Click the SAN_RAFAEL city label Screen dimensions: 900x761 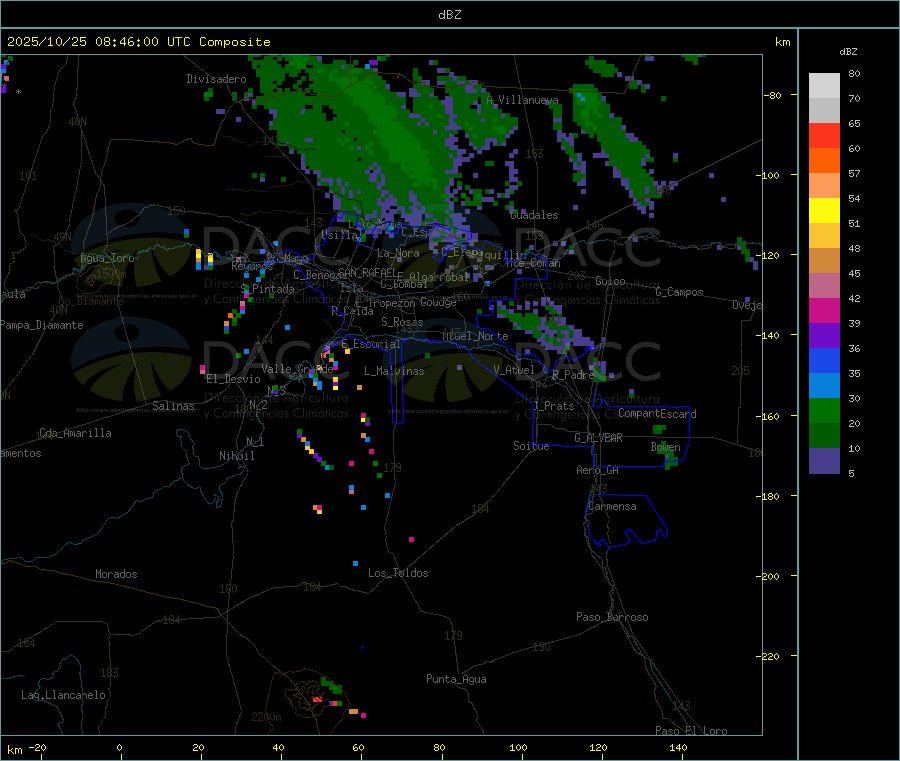(x=367, y=273)
